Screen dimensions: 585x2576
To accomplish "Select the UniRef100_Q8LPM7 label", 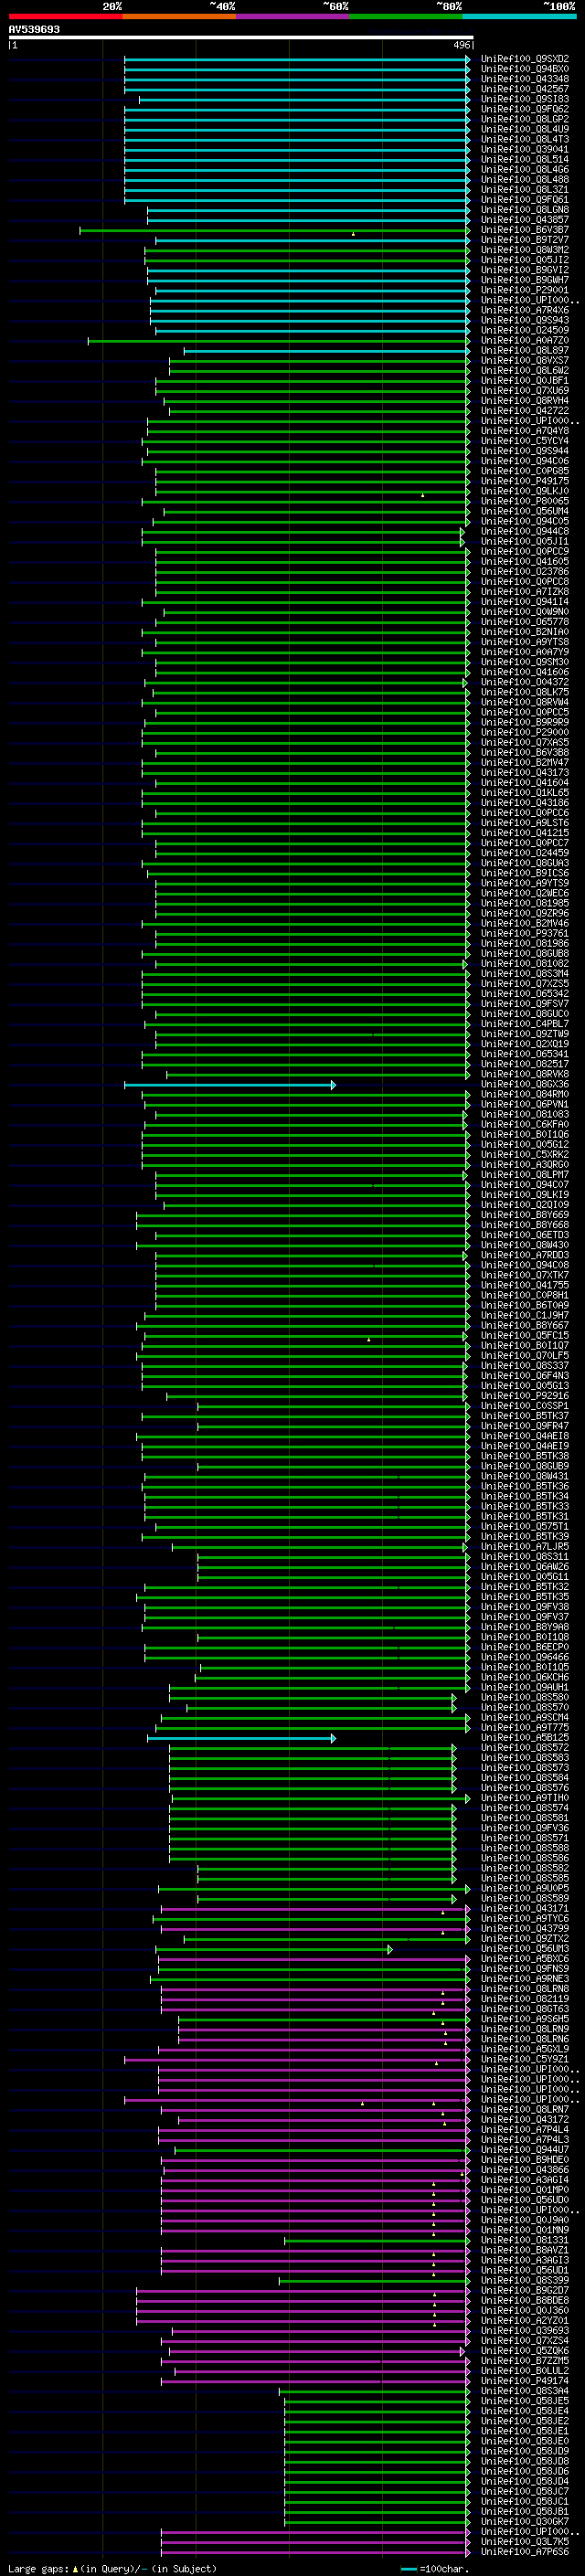I will coord(525,1175).
